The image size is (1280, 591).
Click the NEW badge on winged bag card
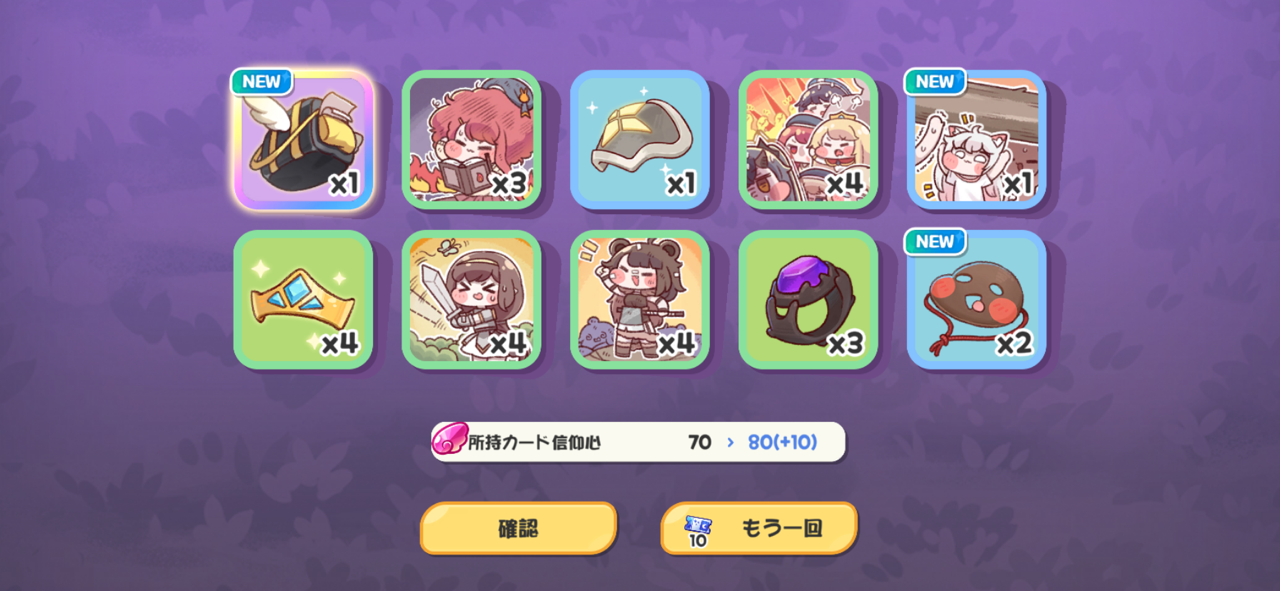click(262, 82)
